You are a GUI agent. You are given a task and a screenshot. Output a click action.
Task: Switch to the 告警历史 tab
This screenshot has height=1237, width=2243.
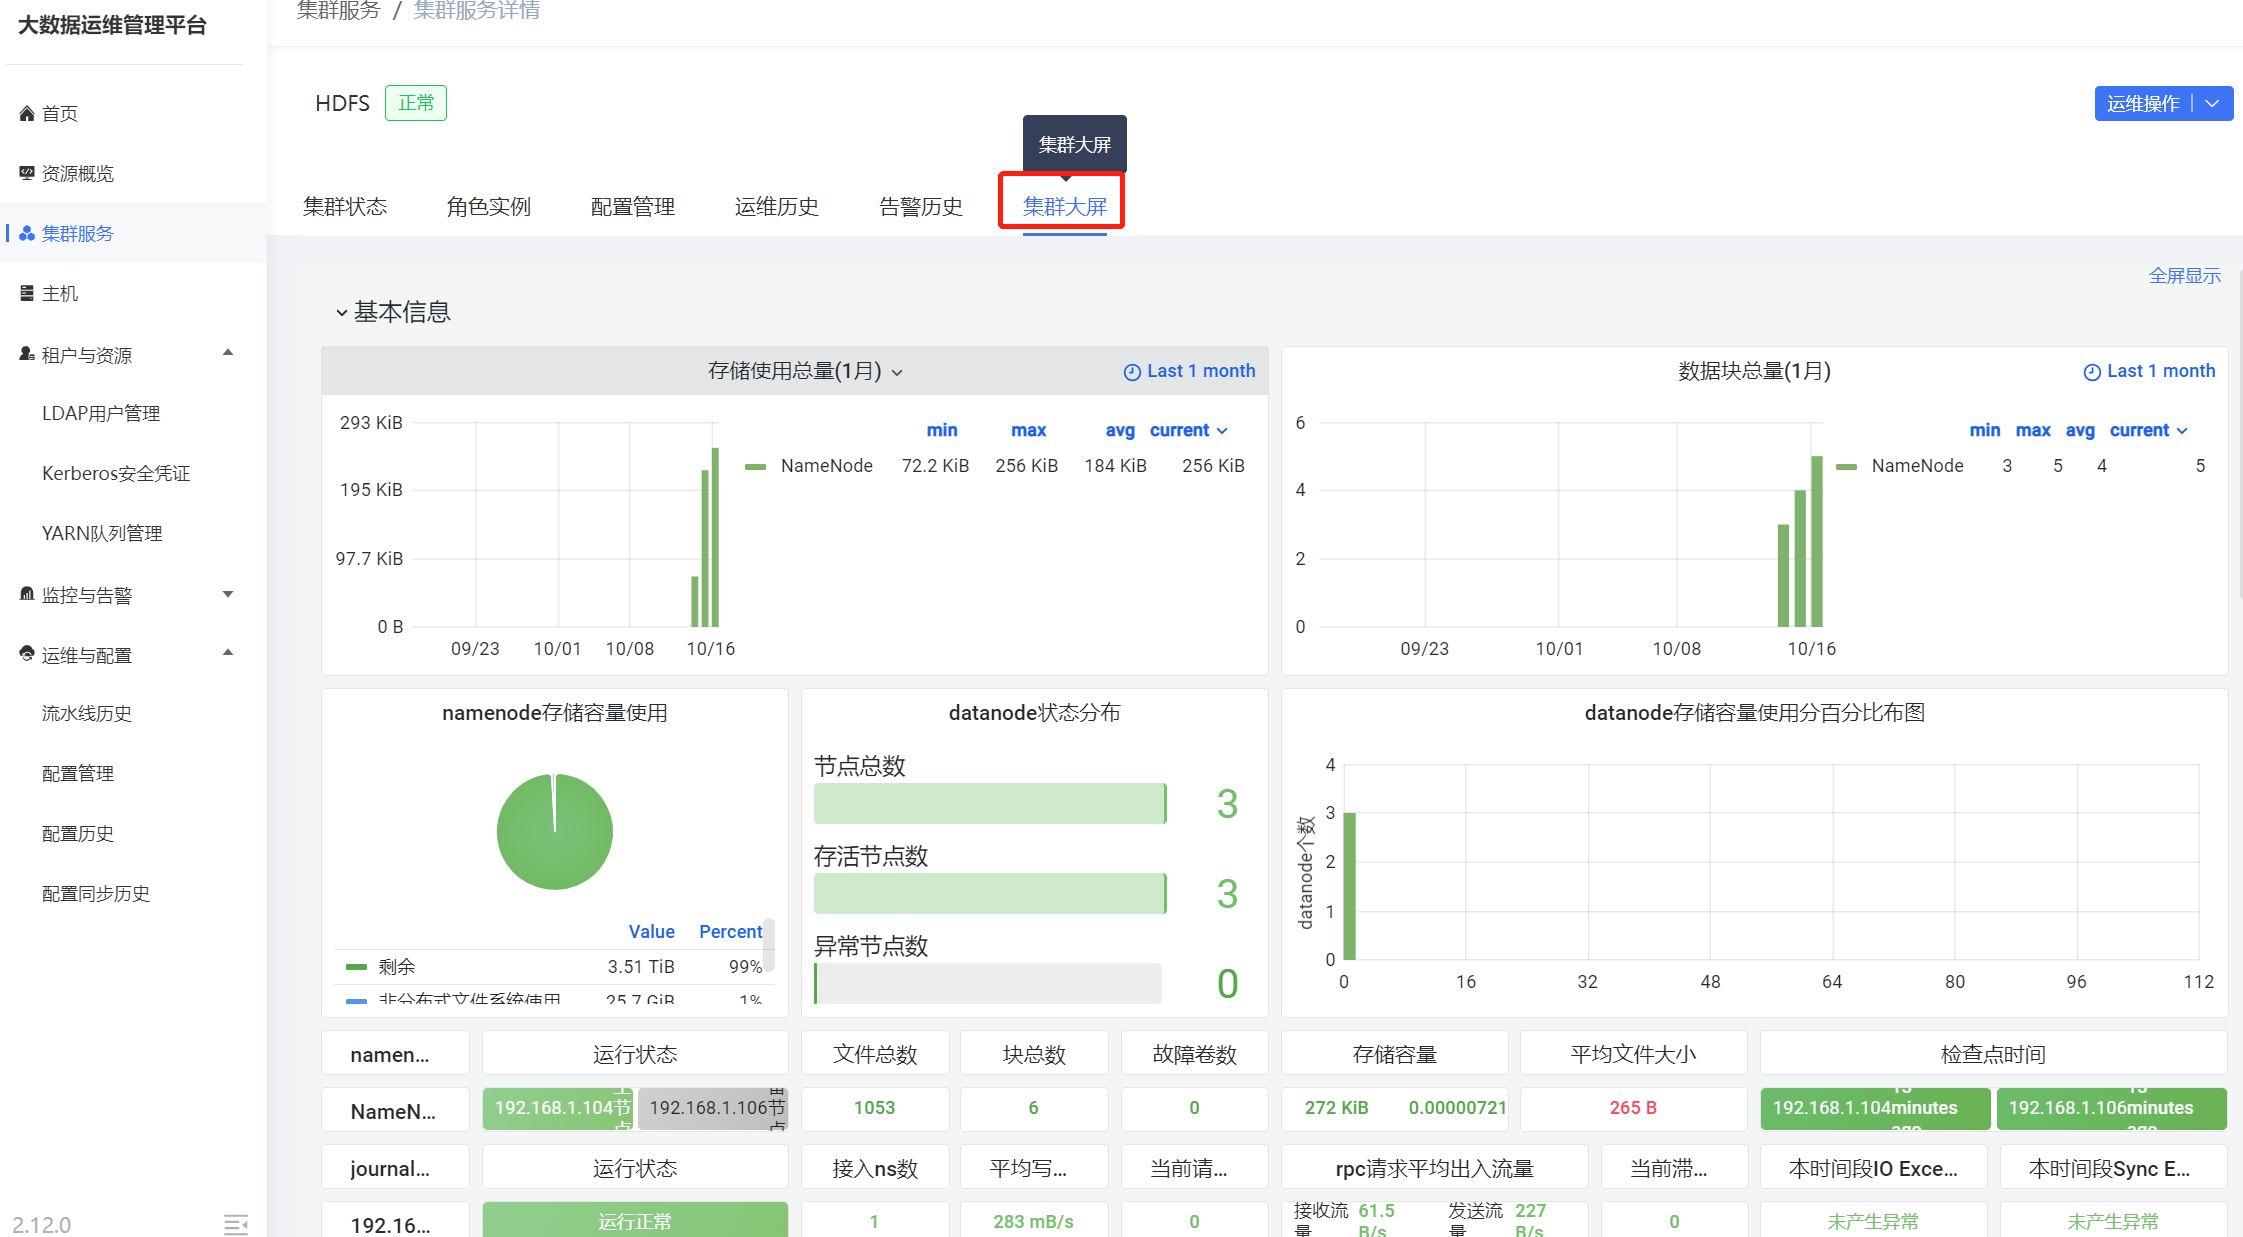click(x=920, y=207)
